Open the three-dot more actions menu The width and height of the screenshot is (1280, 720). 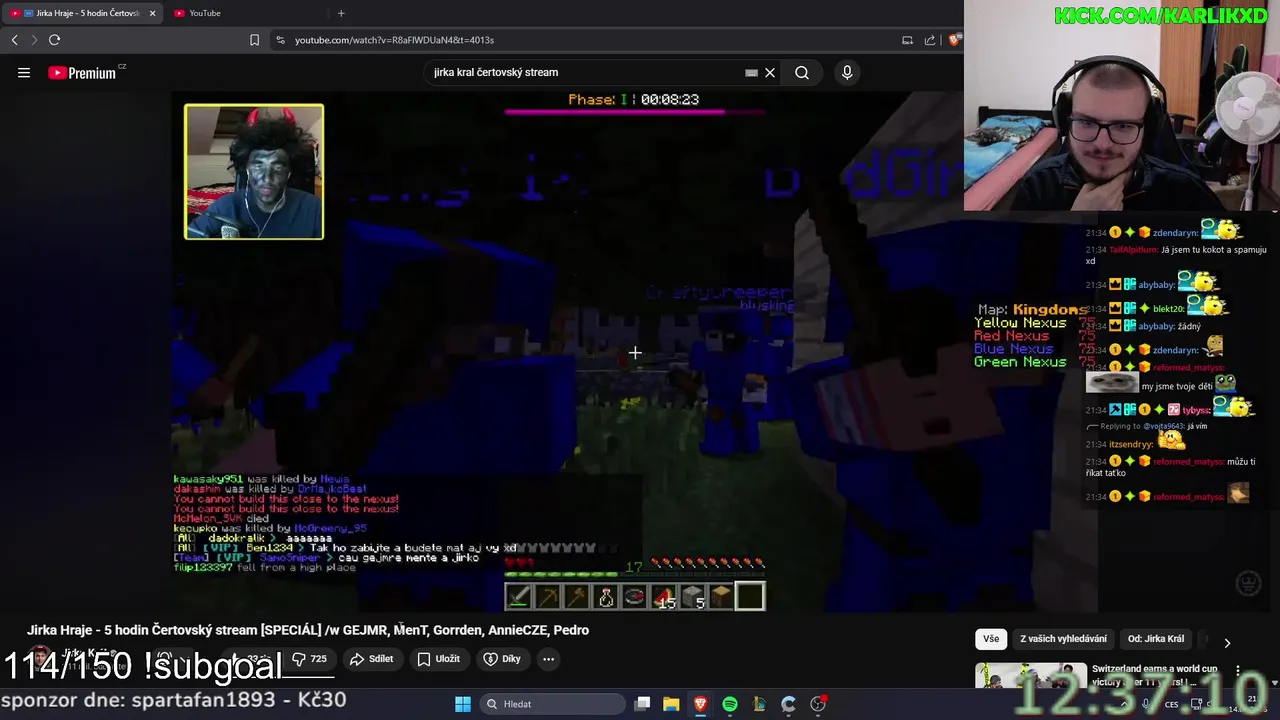tap(548, 659)
